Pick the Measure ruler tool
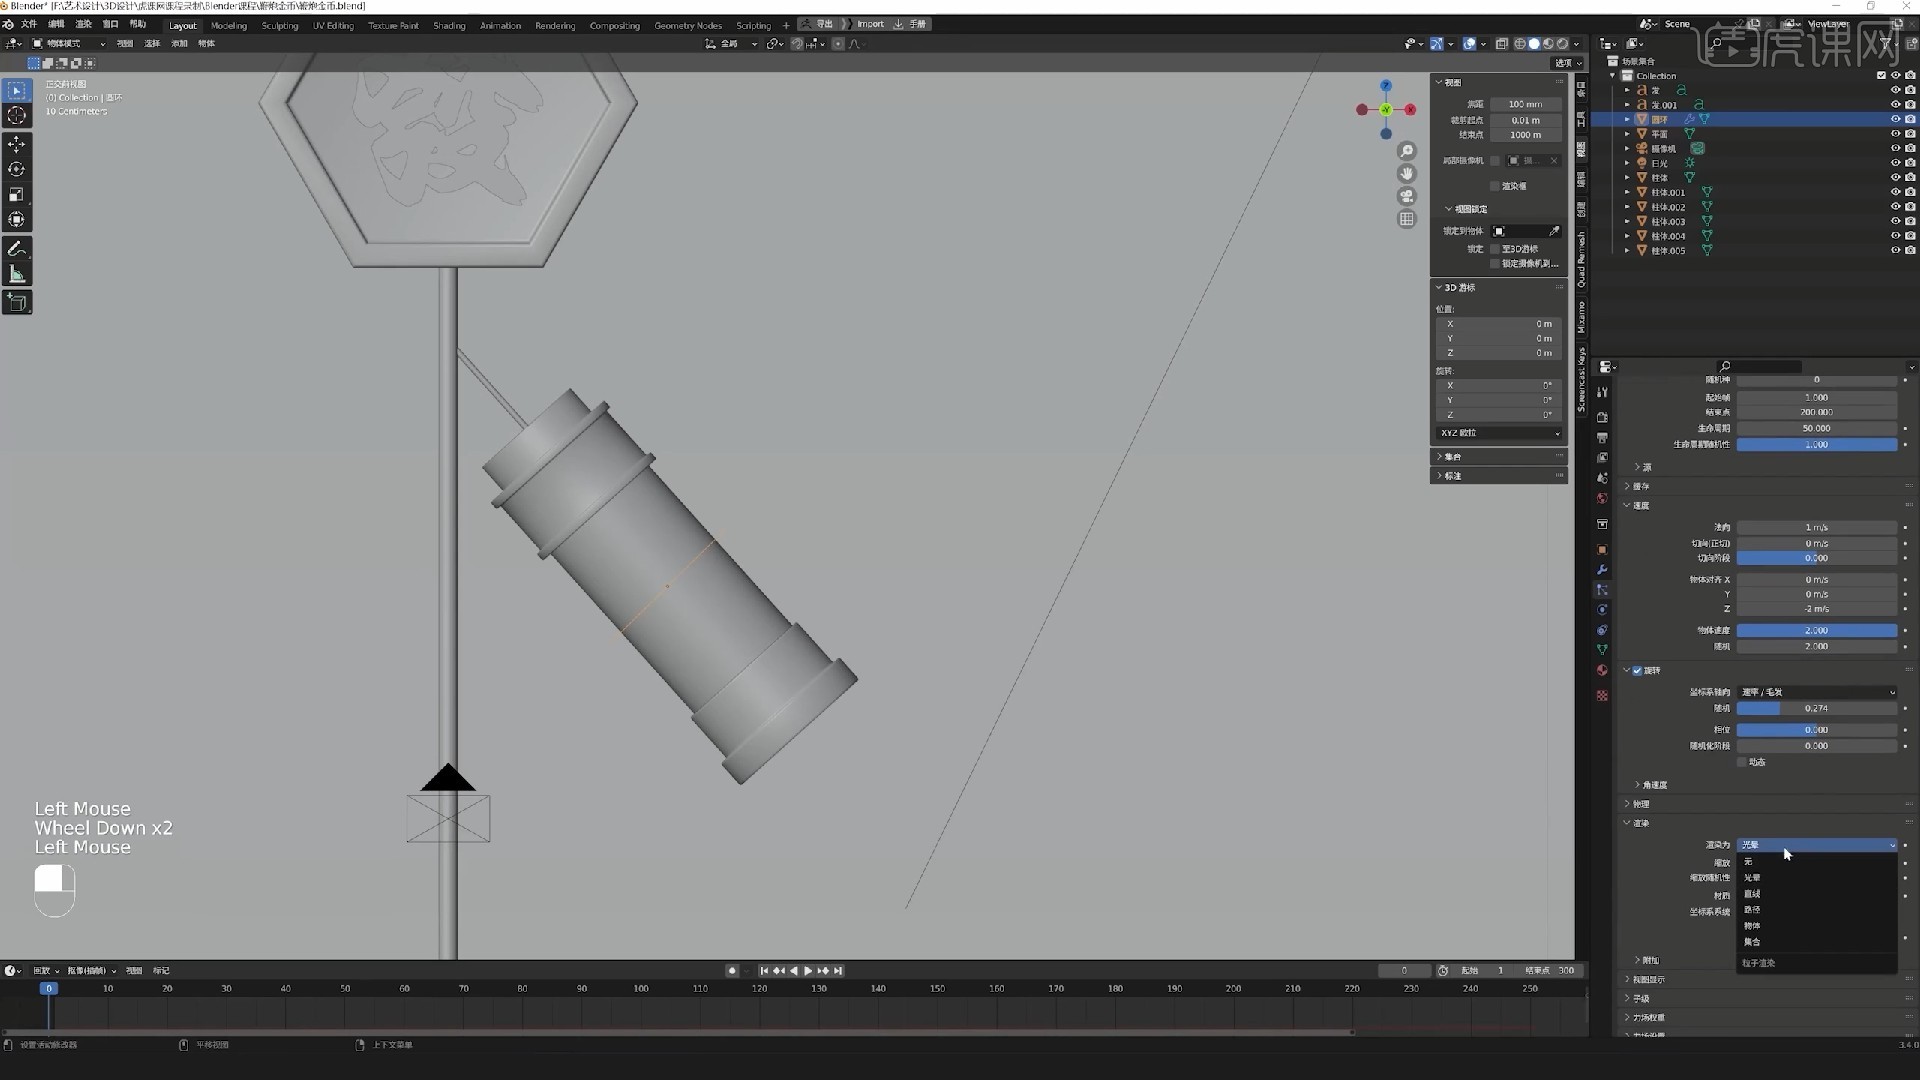 [17, 274]
